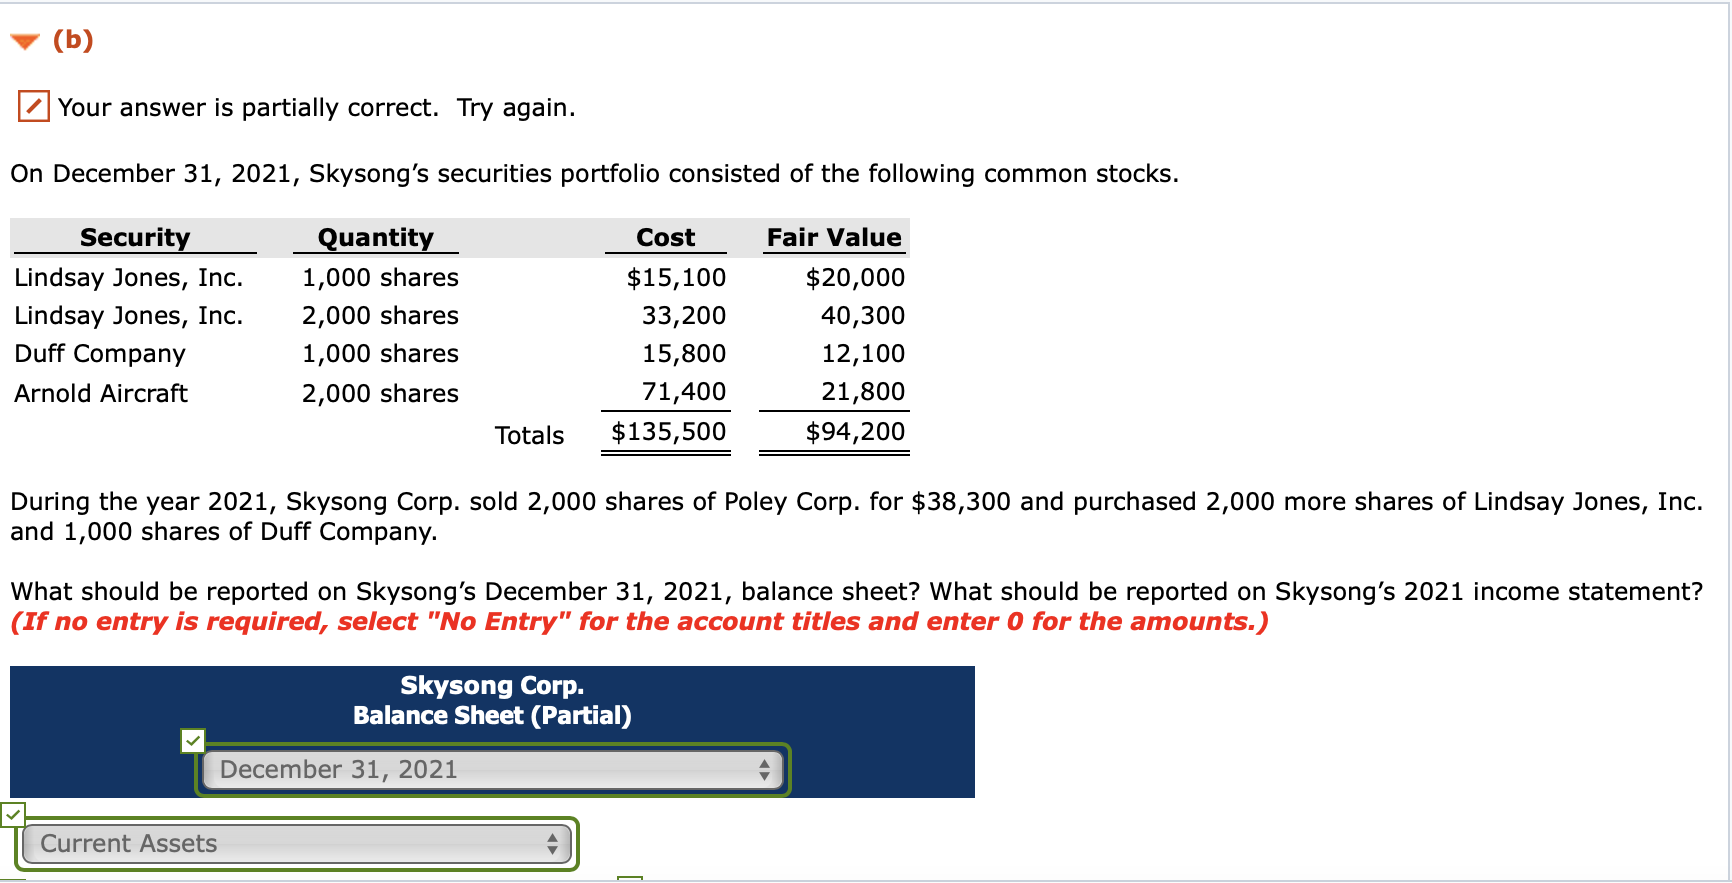Click the $135,500 total cost figure
The width and height of the screenshot is (1732, 883).
coord(668,431)
